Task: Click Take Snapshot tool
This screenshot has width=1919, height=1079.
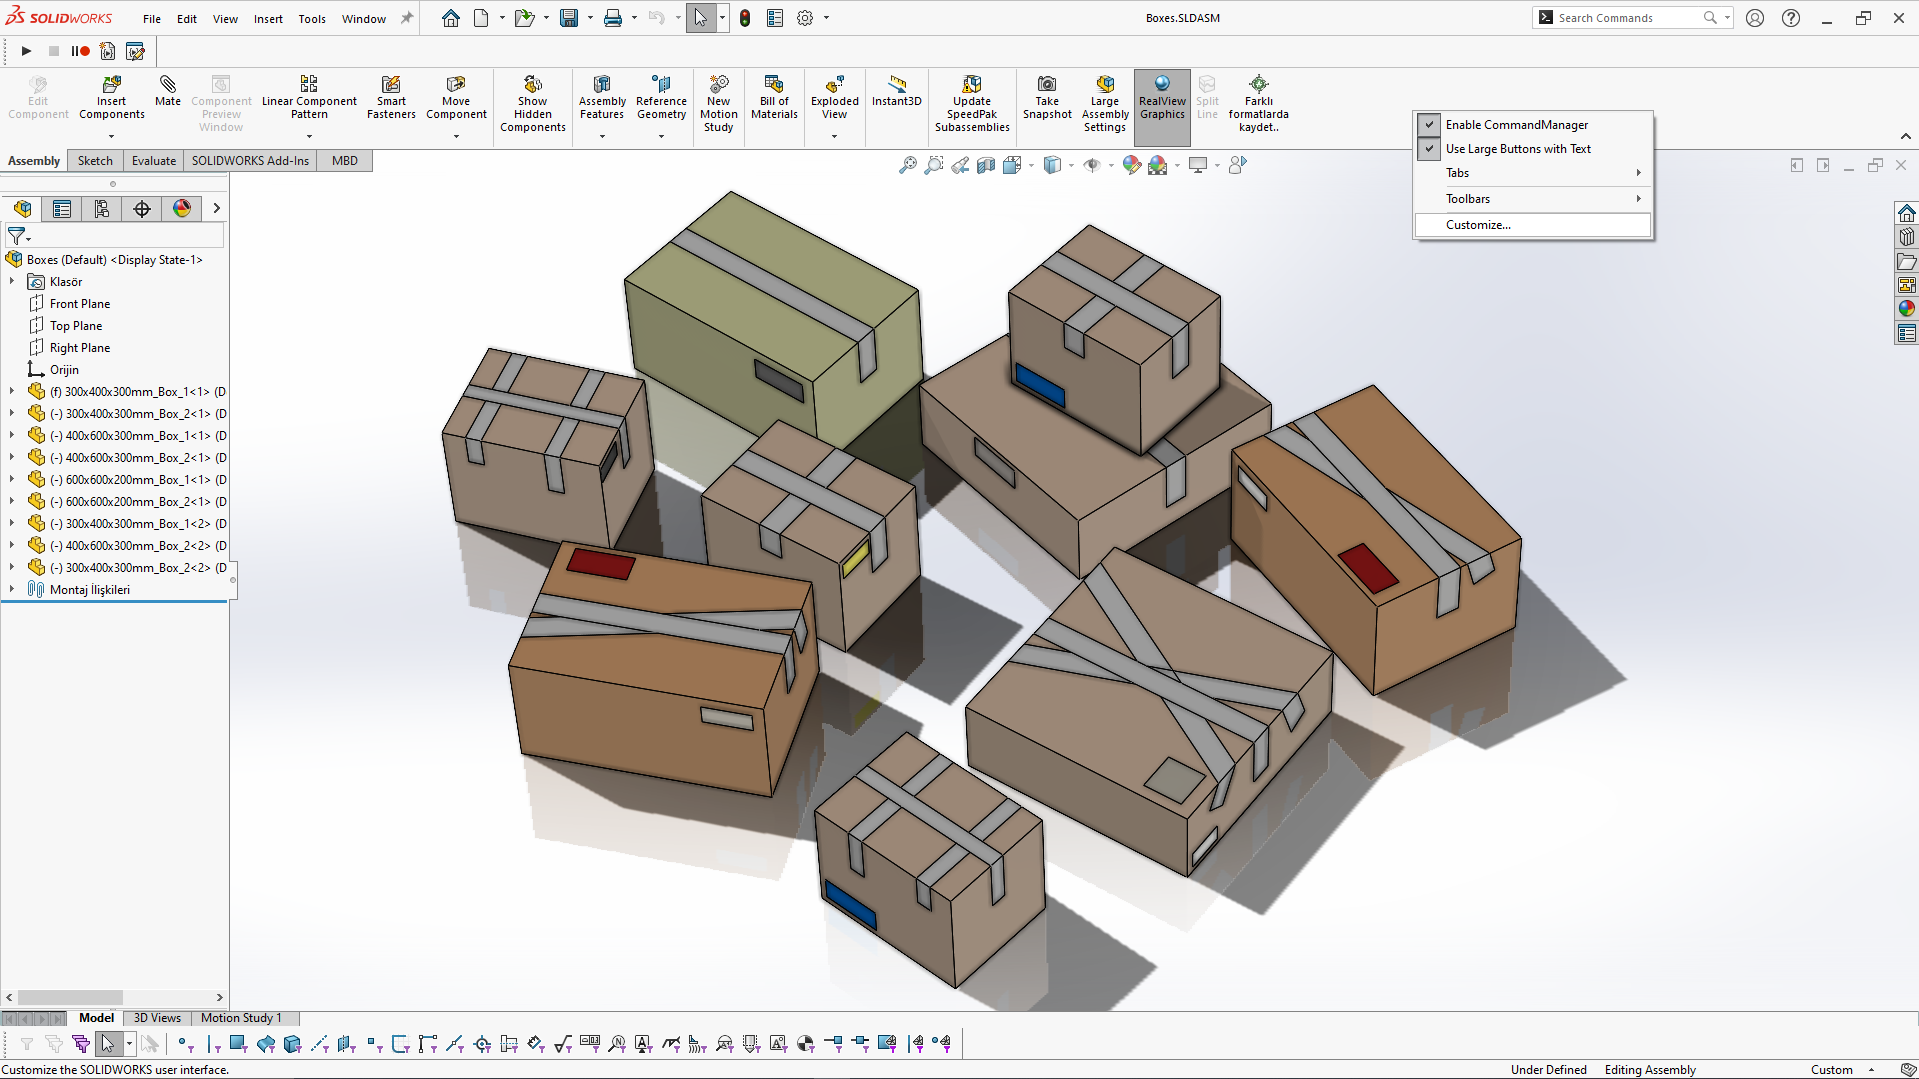Action: 1047,97
